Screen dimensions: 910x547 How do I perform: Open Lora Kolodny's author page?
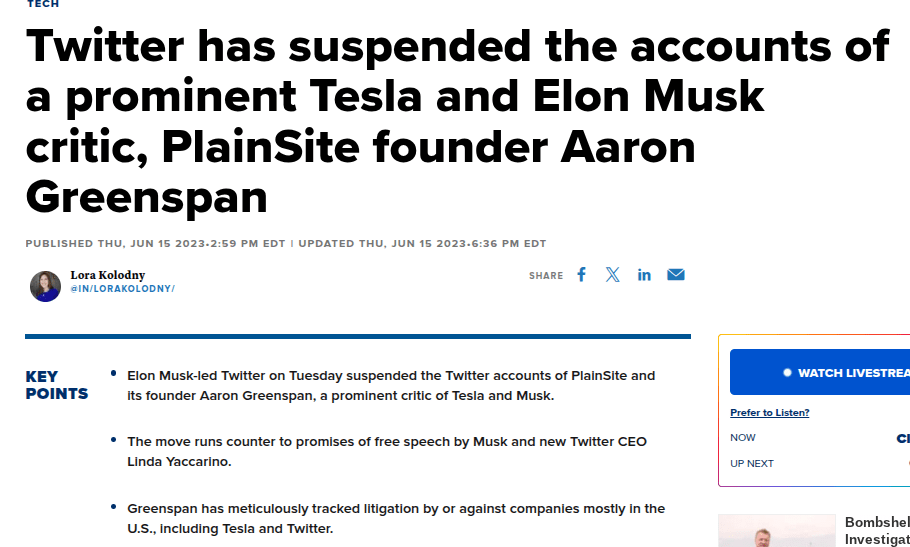coord(107,275)
